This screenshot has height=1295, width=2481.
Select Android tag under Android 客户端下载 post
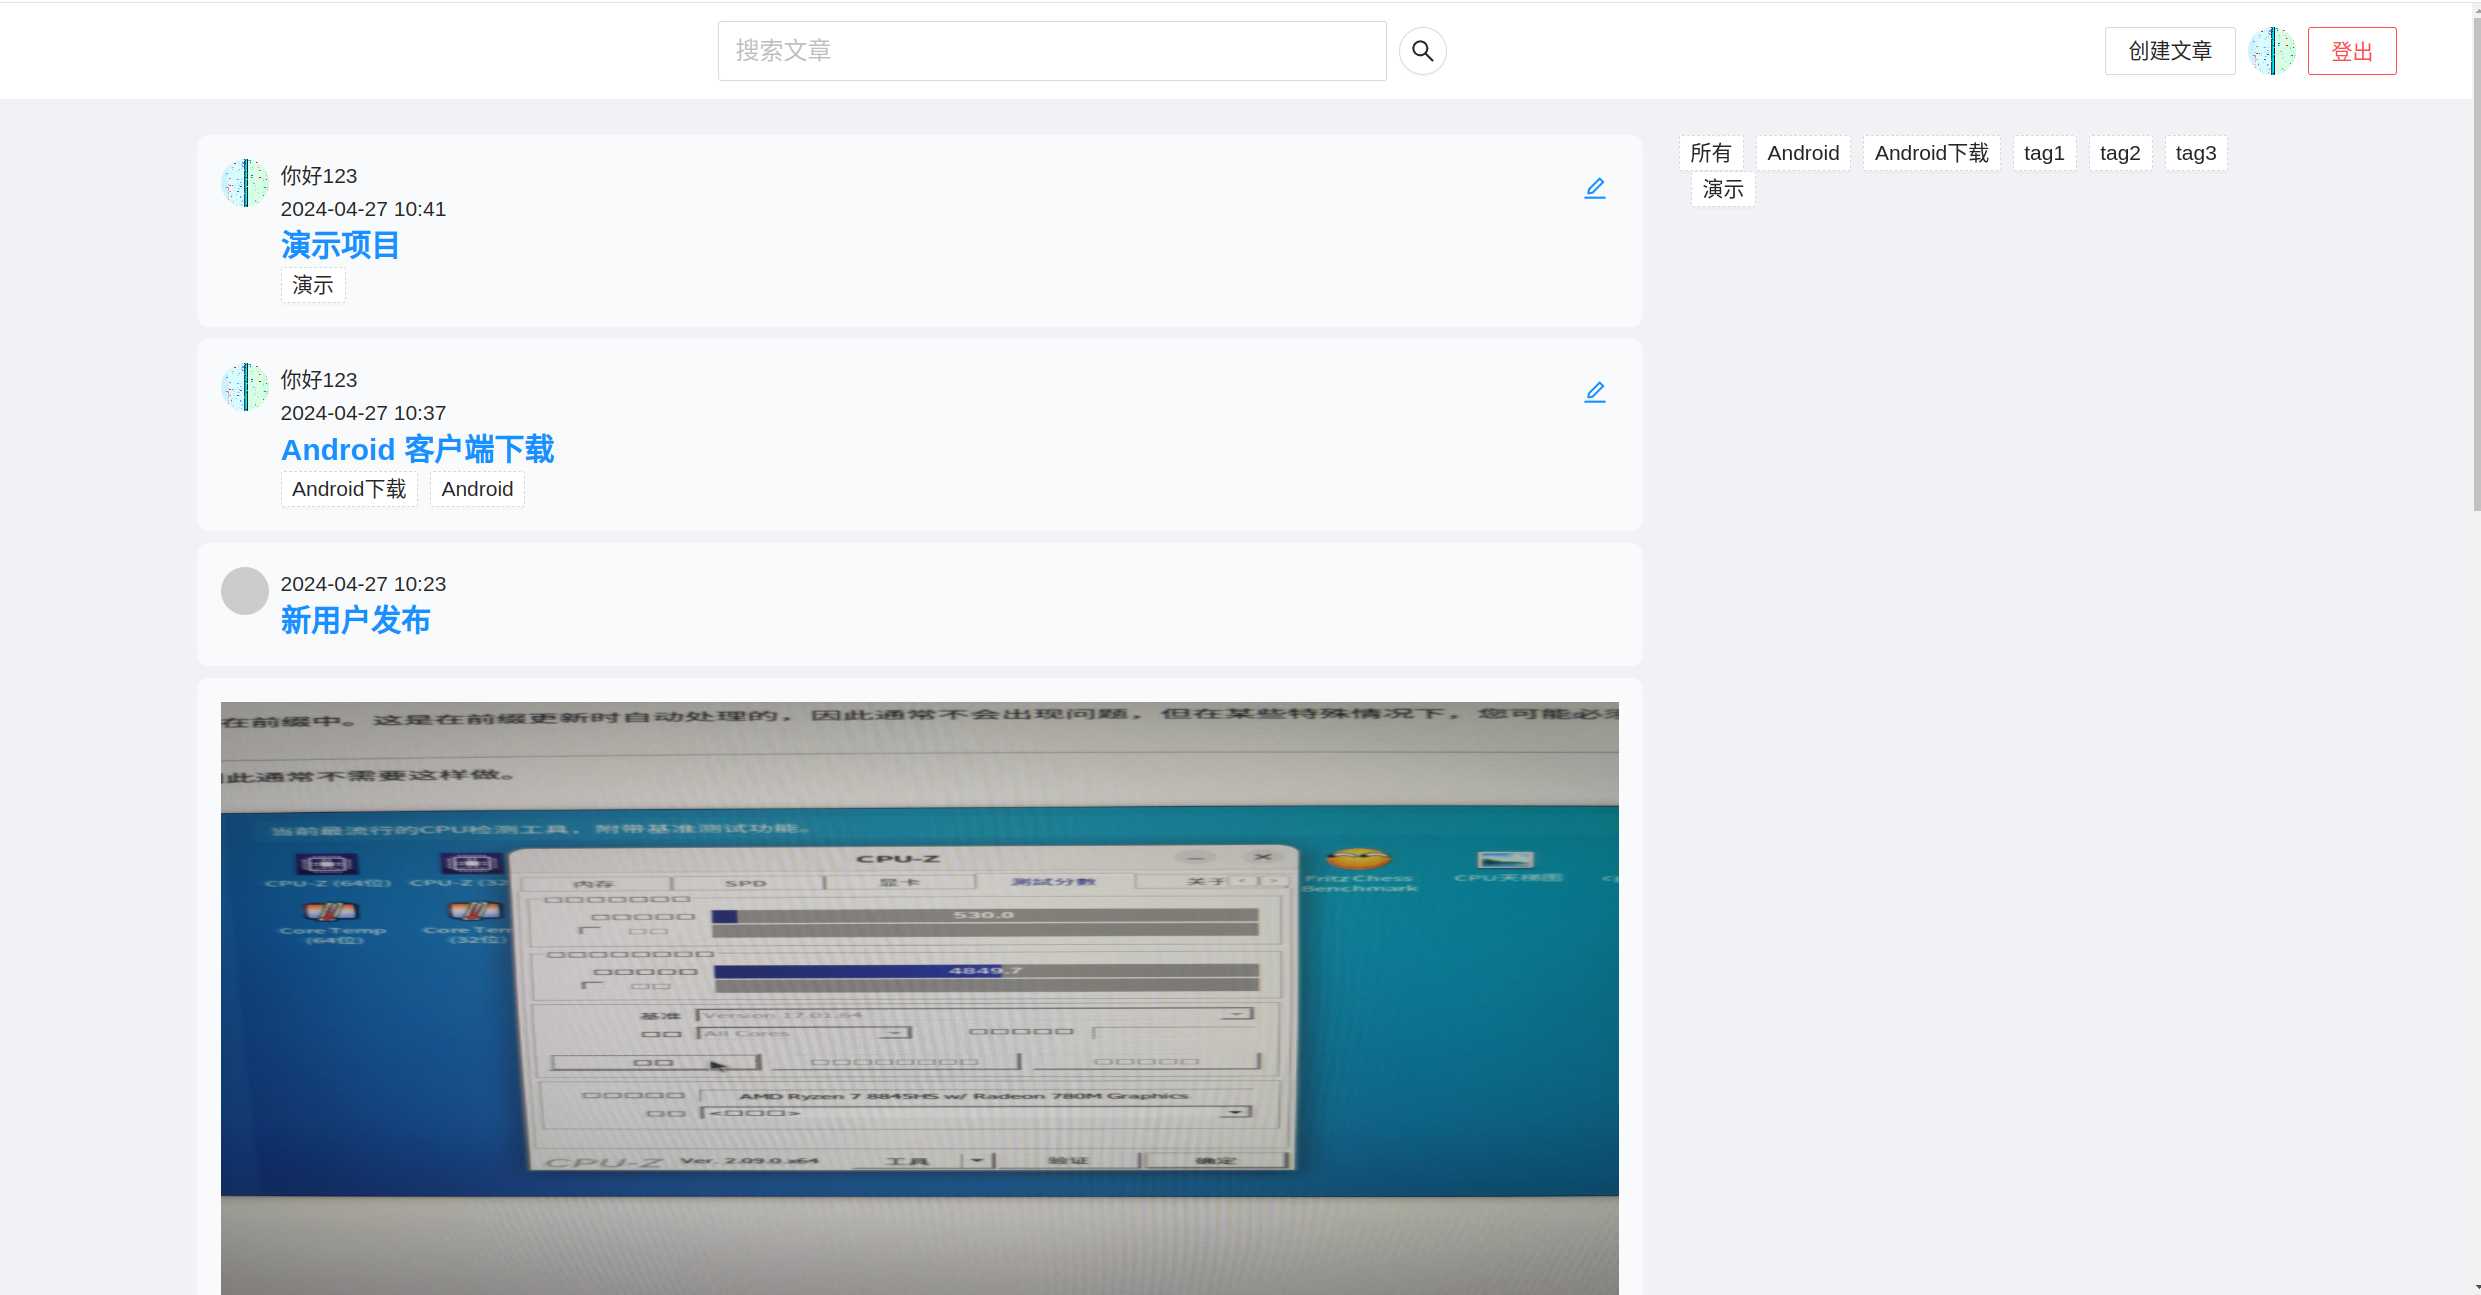coord(477,489)
